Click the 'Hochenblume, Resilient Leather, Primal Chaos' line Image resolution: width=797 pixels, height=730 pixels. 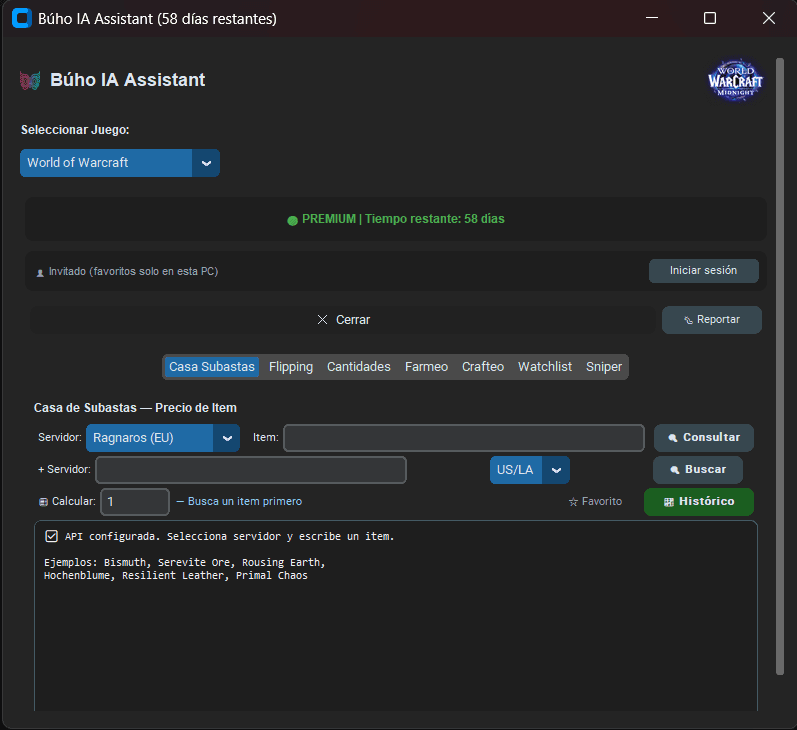pos(176,575)
